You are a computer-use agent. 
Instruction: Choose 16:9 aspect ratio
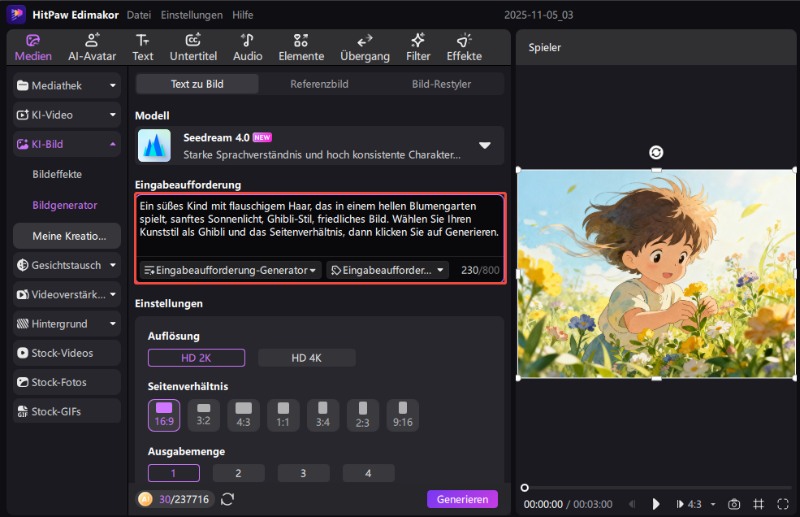pos(164,415)
